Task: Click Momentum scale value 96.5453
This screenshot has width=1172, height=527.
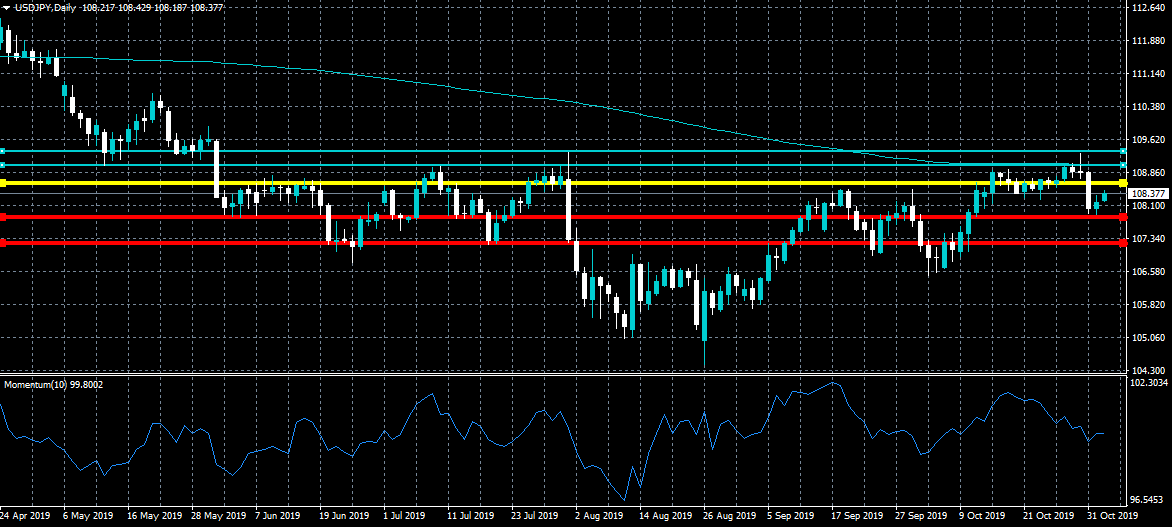Action: point(1149,499)
